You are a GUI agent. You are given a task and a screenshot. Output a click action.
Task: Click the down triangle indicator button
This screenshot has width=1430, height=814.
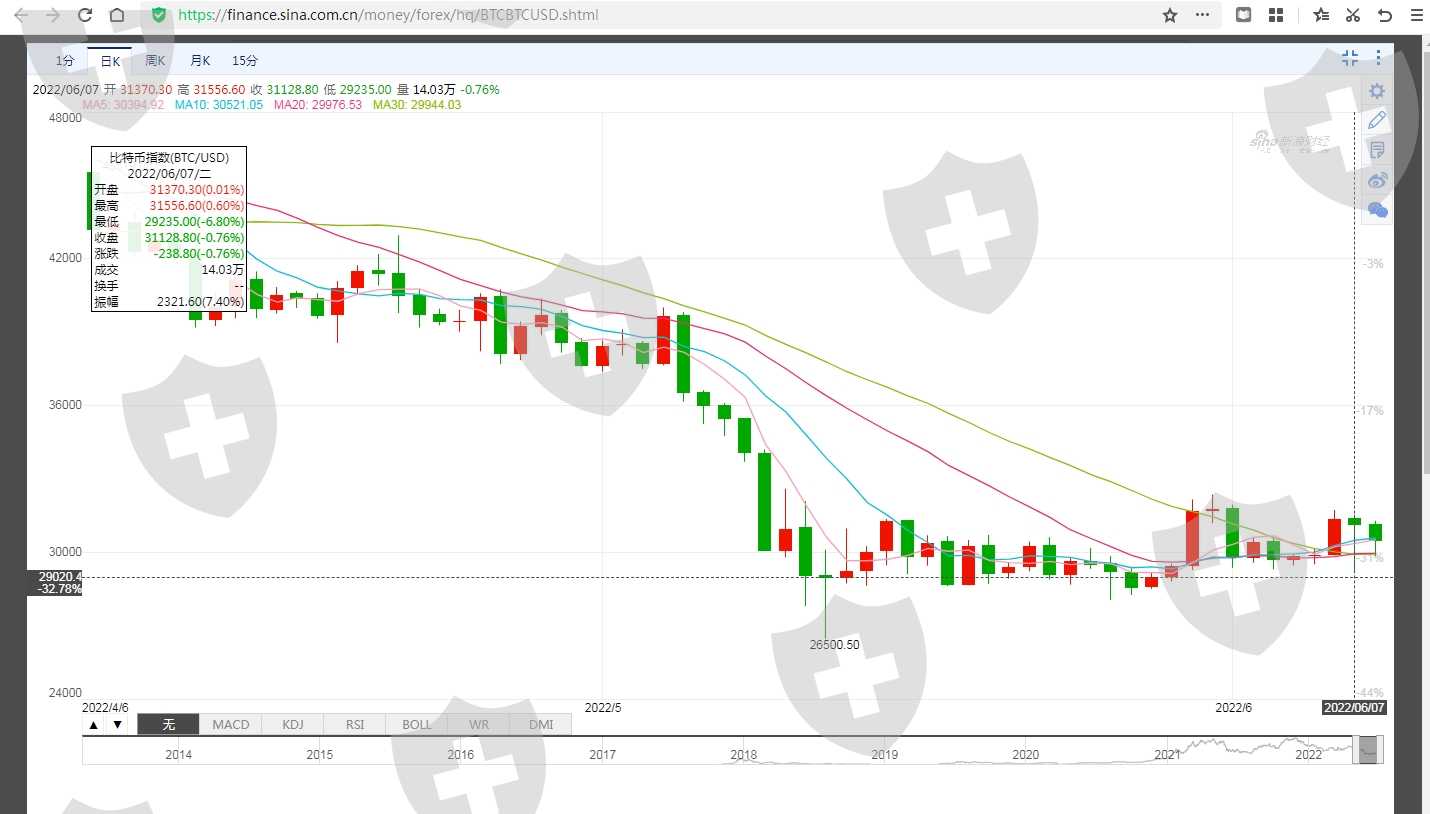click(x=117, y=725)
